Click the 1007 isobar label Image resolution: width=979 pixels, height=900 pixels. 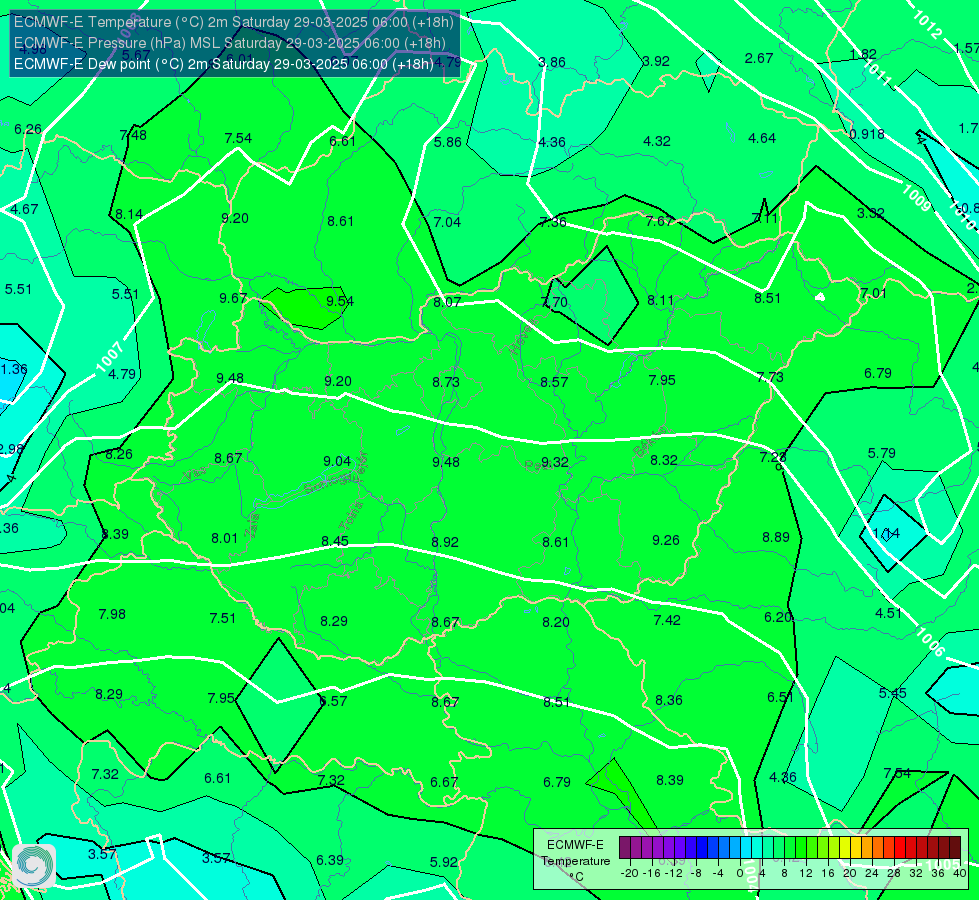pyautogui.click(x=109, y=357)
